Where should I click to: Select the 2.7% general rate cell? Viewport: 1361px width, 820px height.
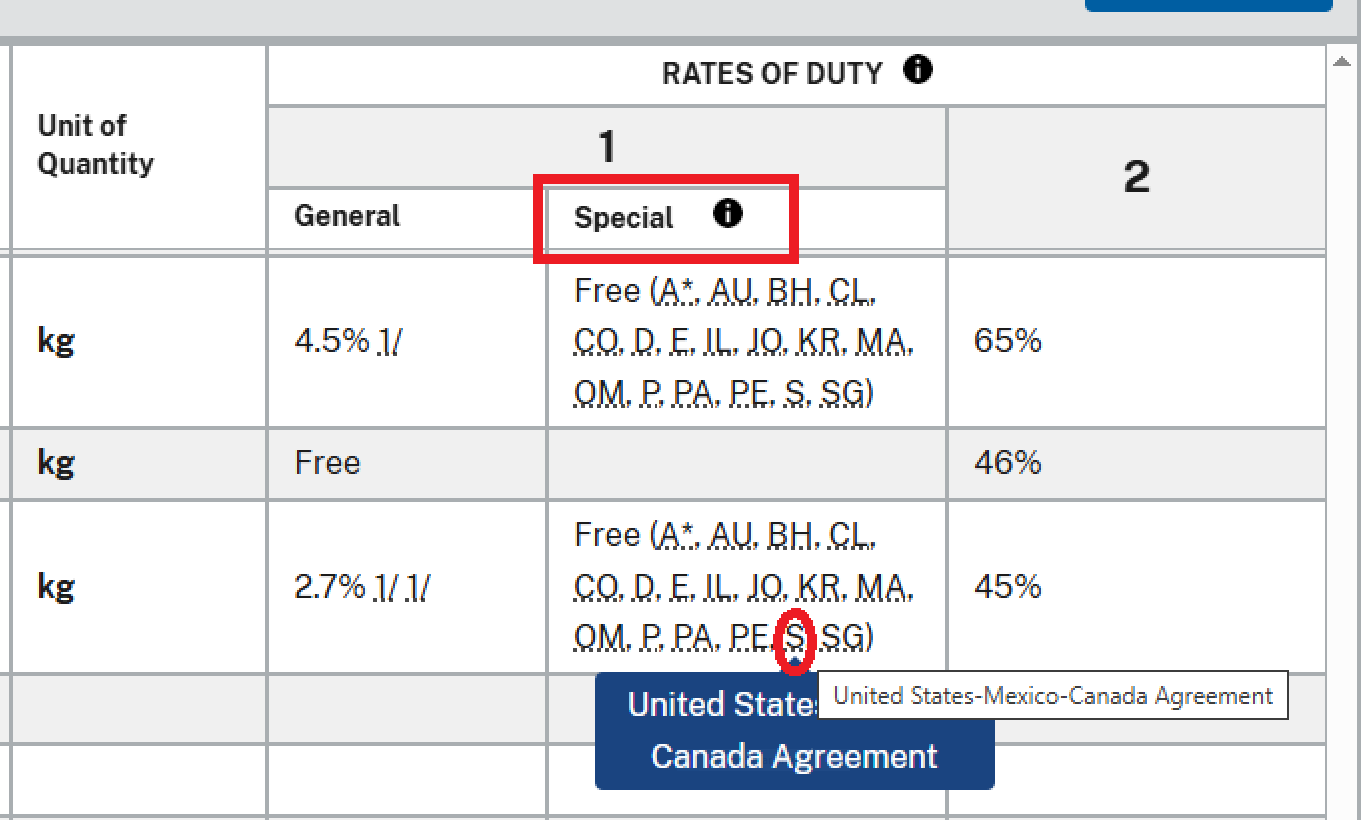[x=330, y=587]
